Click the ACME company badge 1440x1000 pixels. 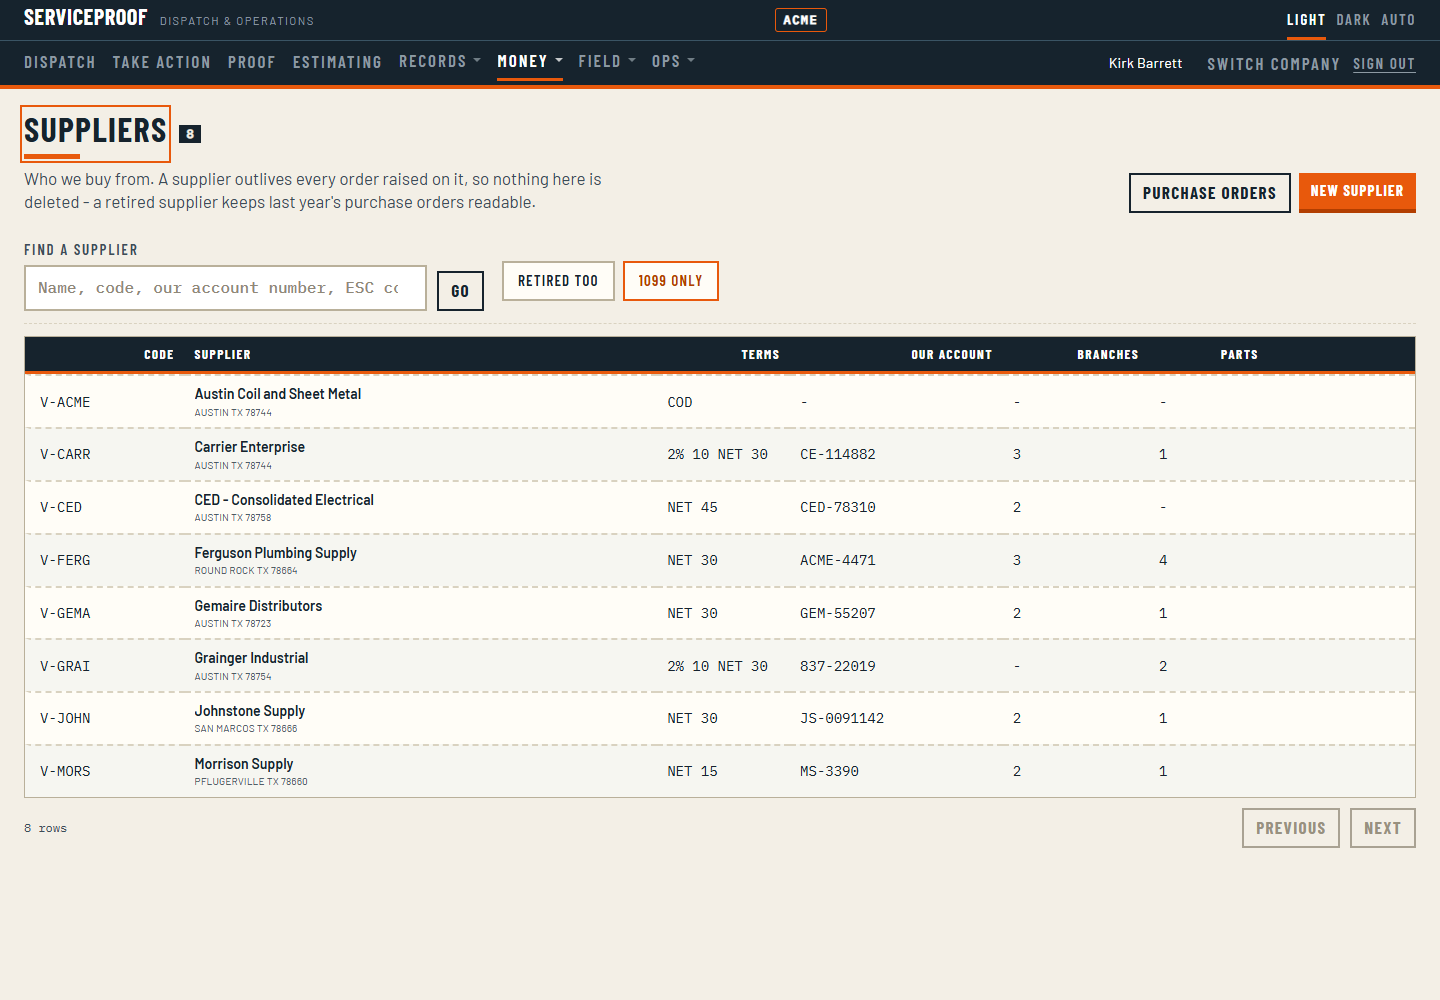tap(801, 20)
